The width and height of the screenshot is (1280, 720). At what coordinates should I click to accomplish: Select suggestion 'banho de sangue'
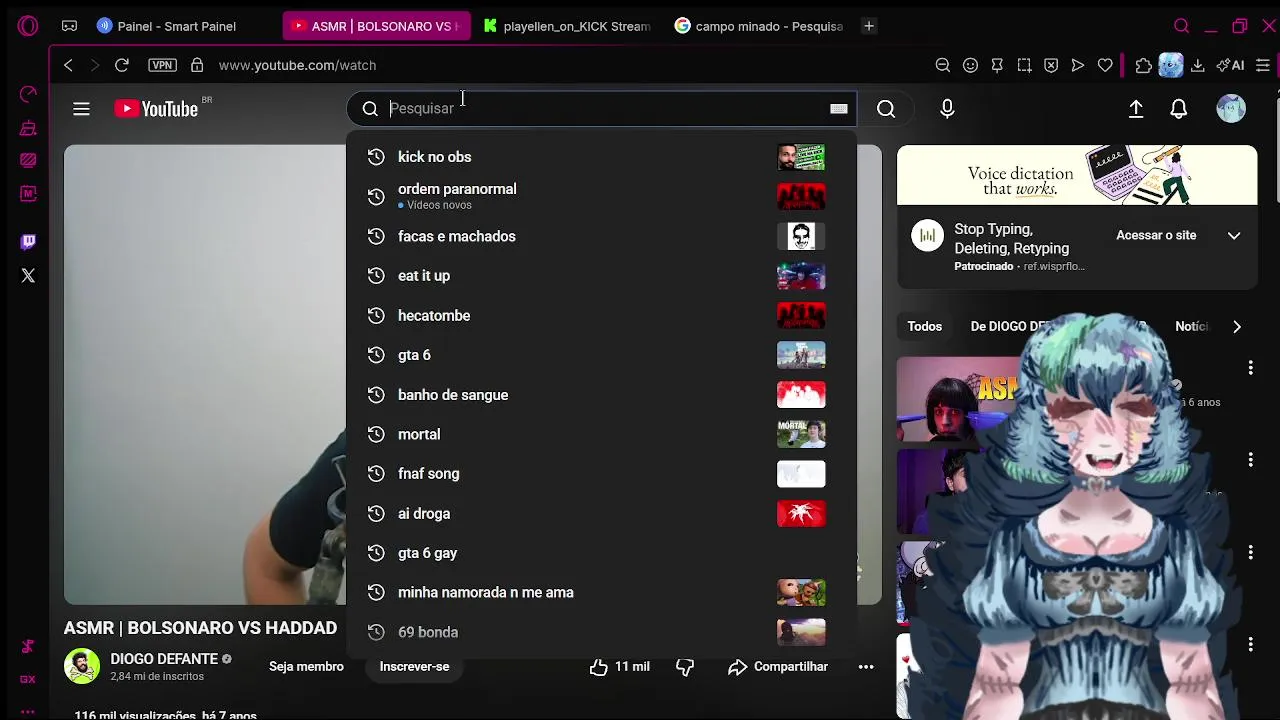coord(601,395)
